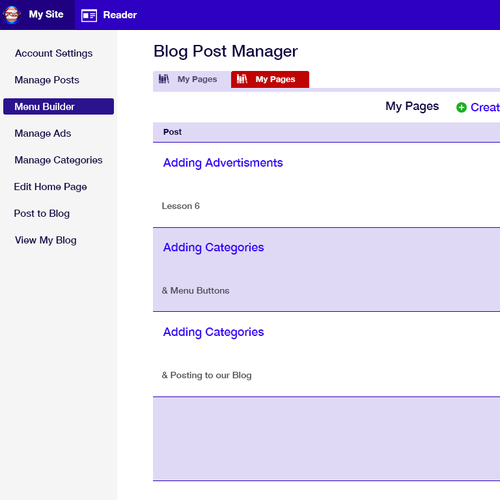Click the site logo avatar icon

(x=12, y=15)
